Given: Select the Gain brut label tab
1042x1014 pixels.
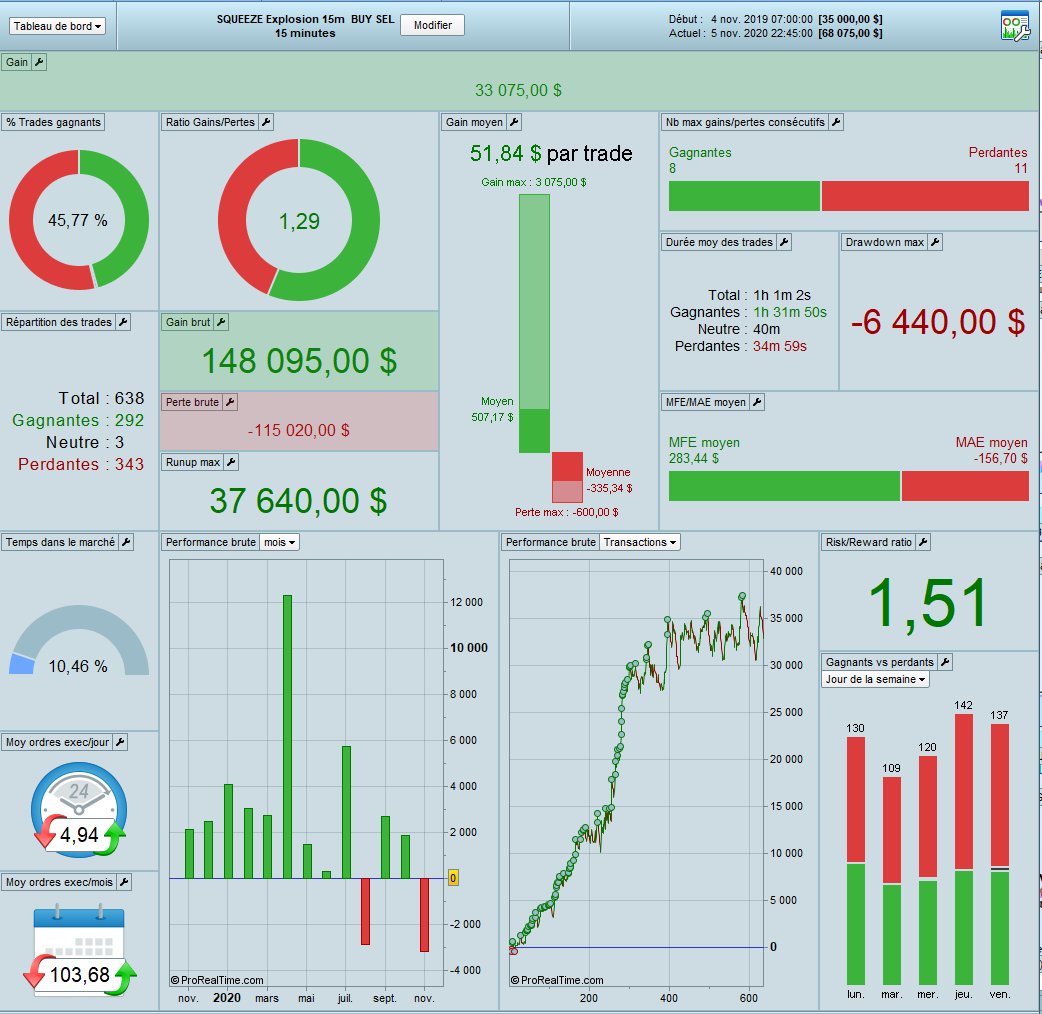Looking at the screenshot, I should click(188, 322).
